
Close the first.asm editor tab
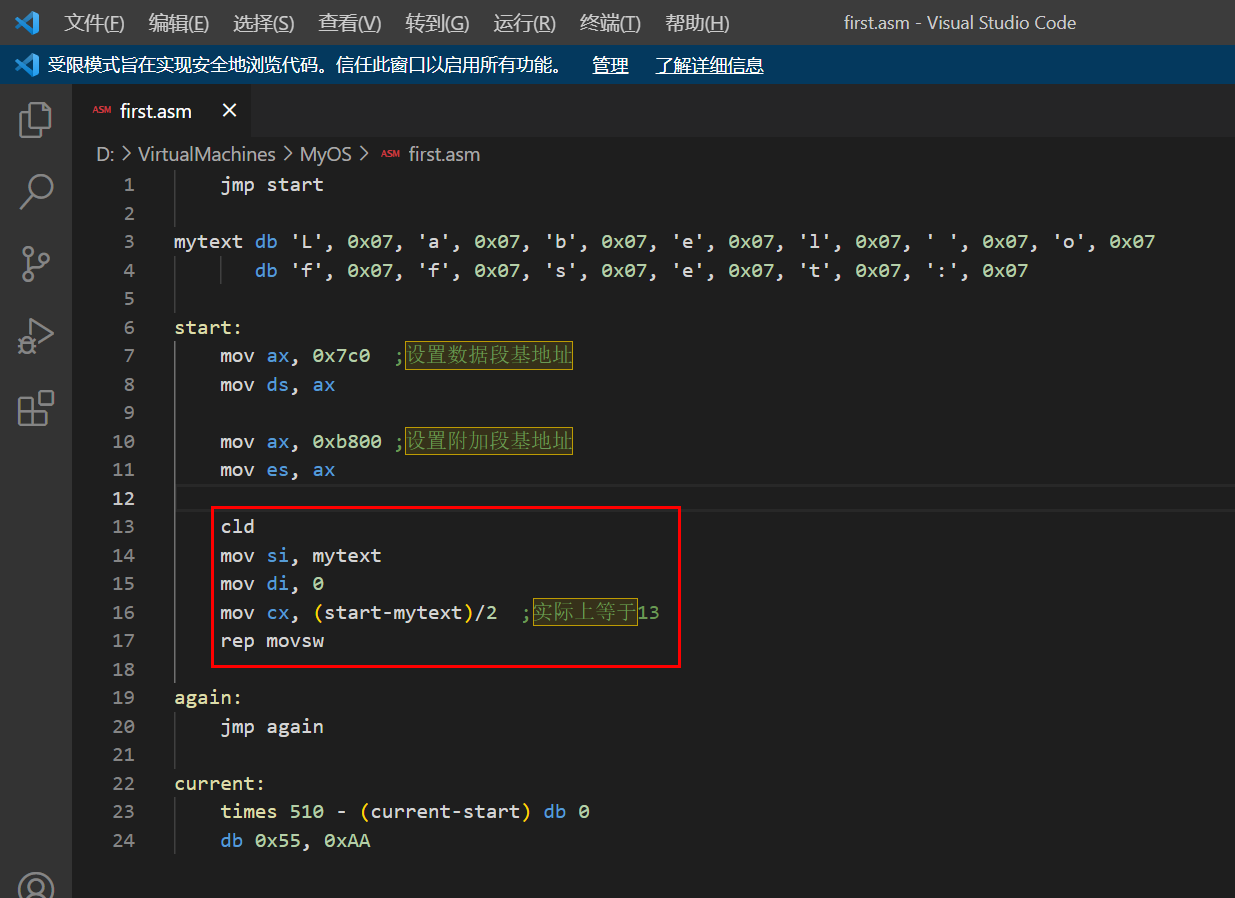click(x=230, y=111)
